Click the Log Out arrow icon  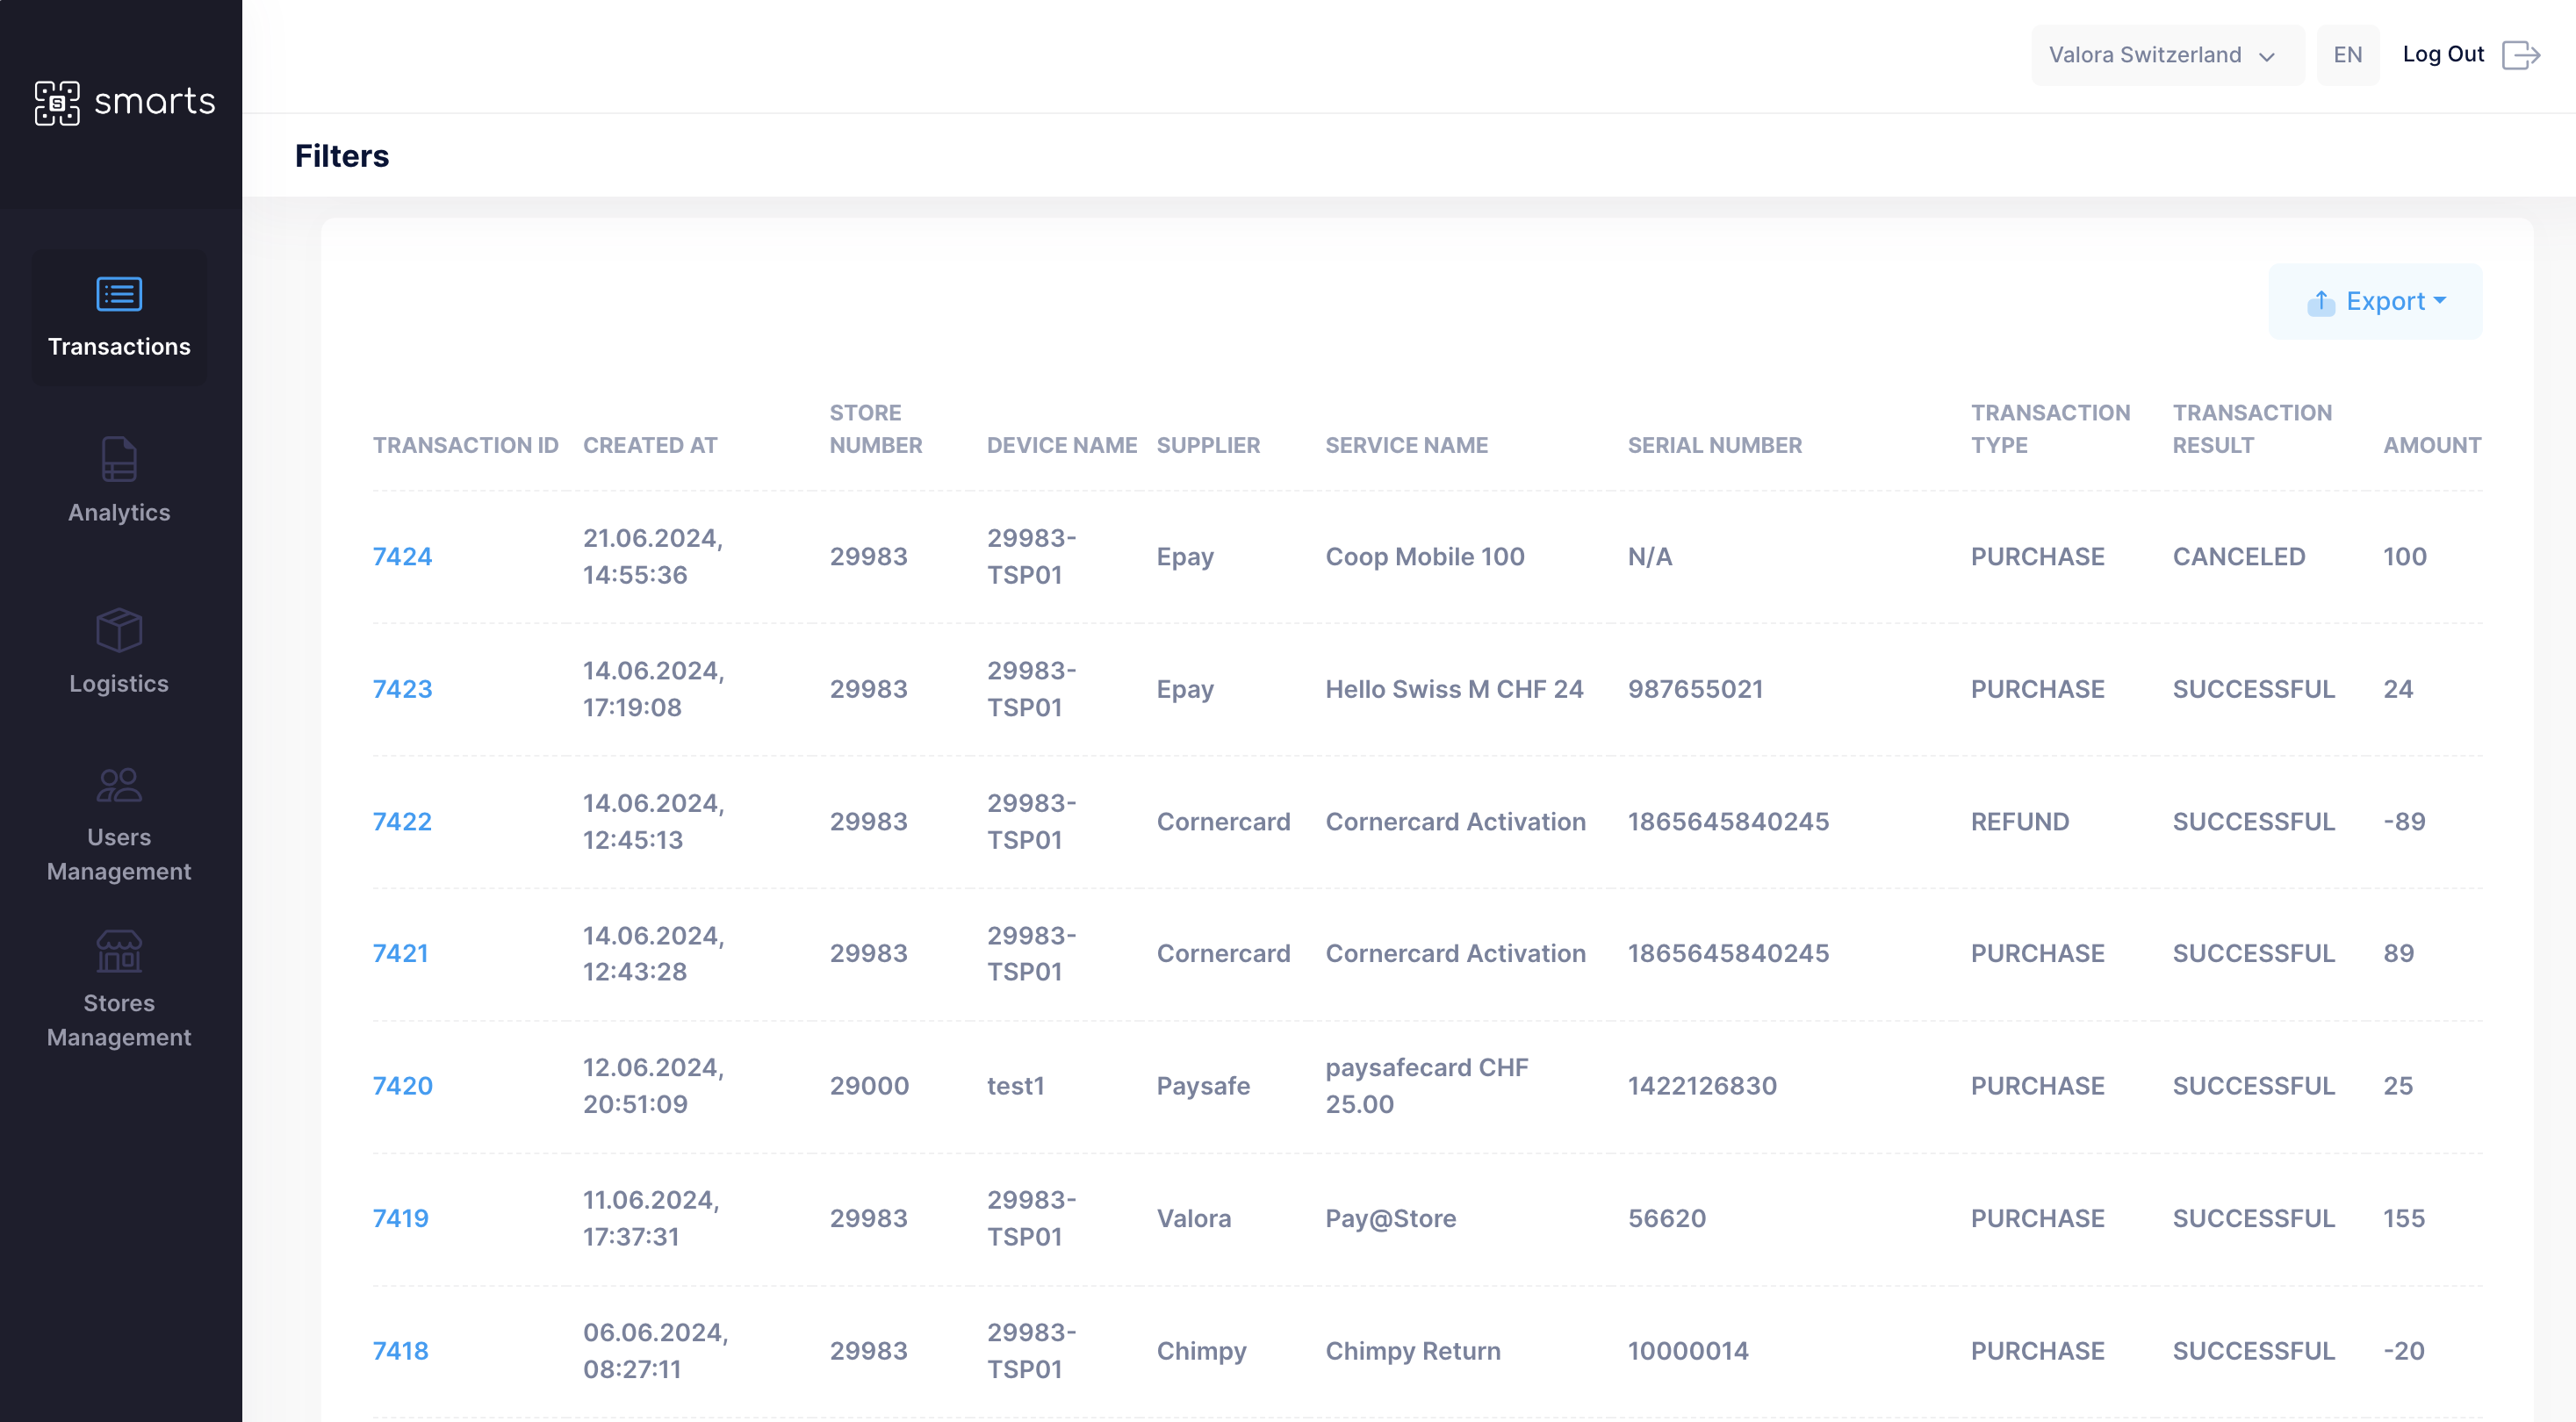tap(2521, 55)
